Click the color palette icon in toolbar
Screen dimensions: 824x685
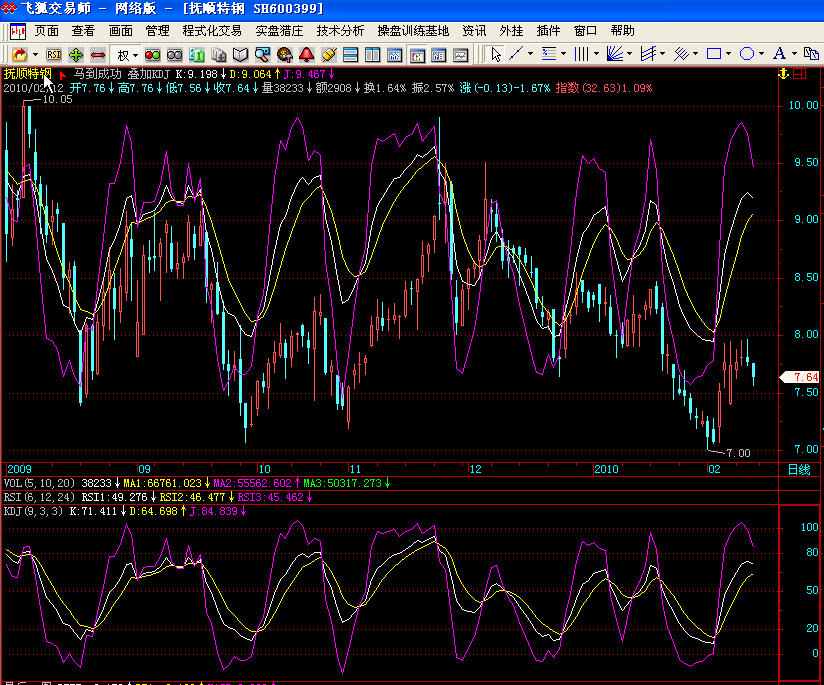[x=284, y=54]
